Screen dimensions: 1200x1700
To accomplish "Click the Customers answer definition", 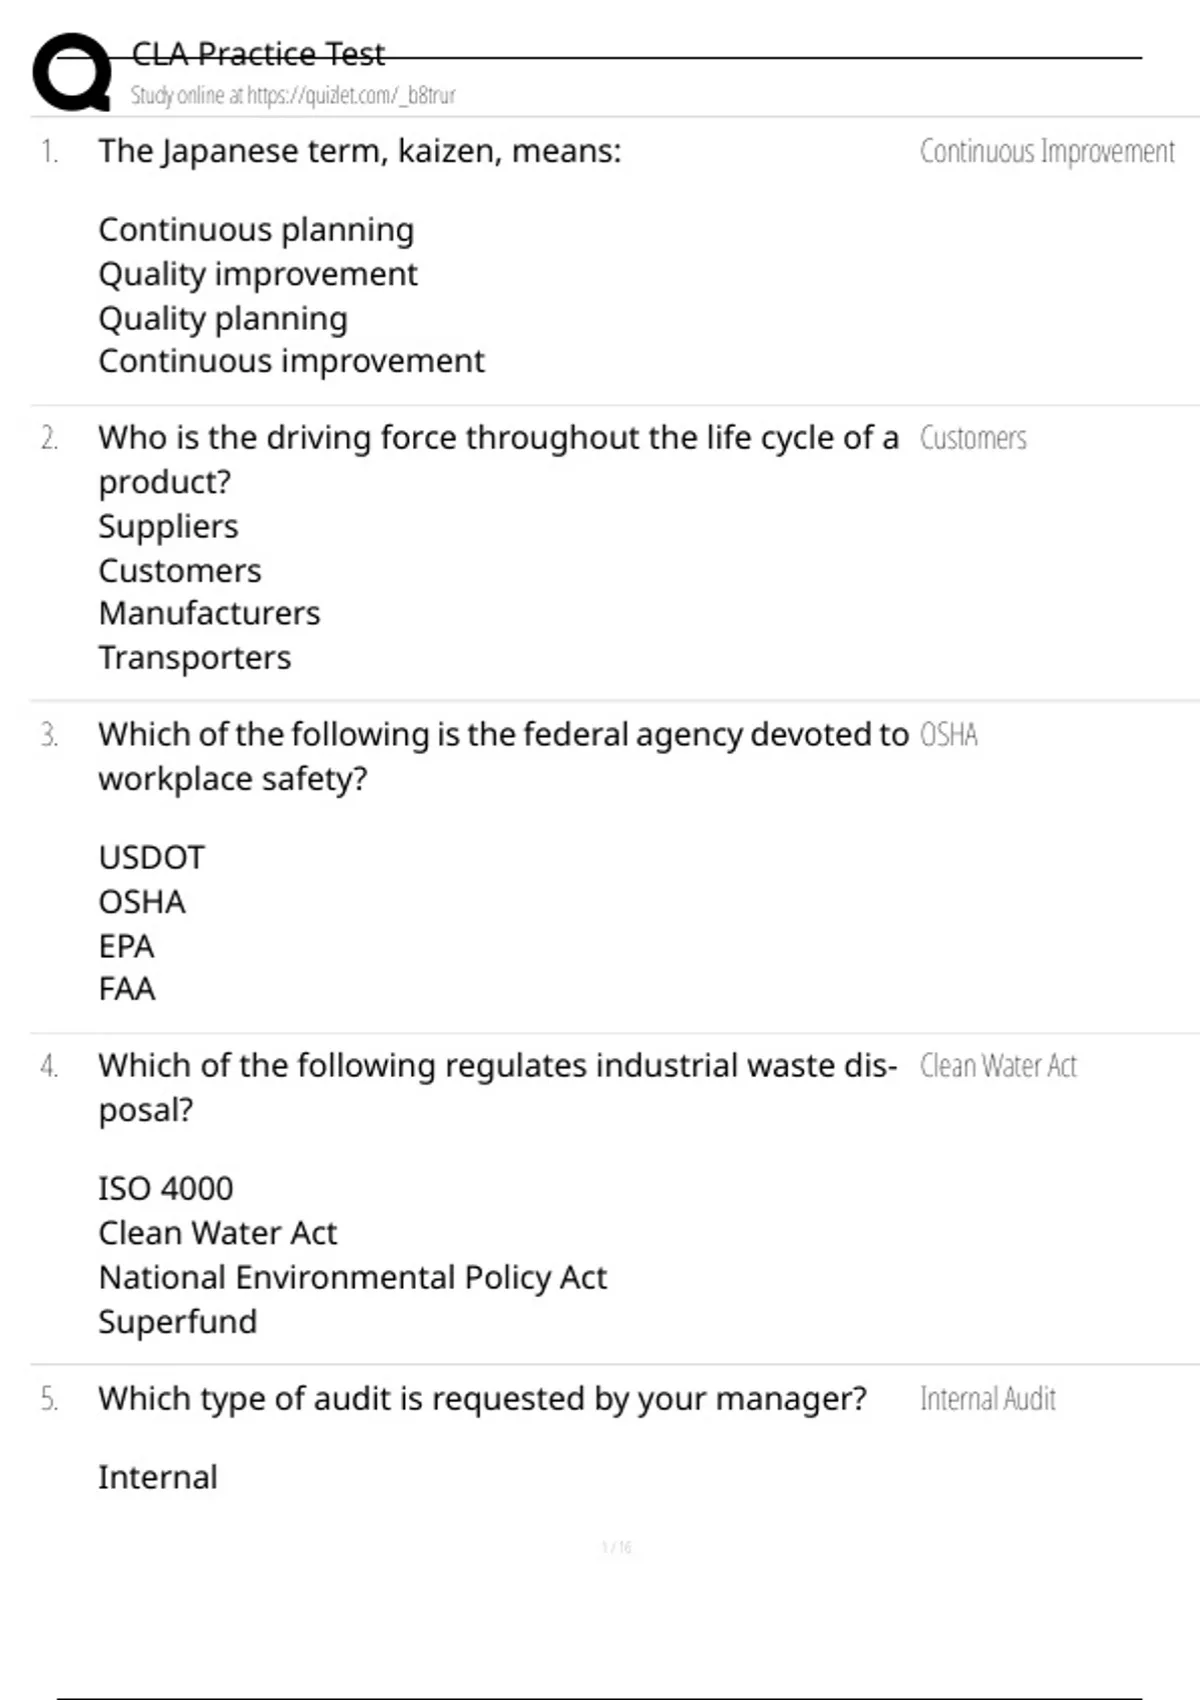I will coord(973,438).
